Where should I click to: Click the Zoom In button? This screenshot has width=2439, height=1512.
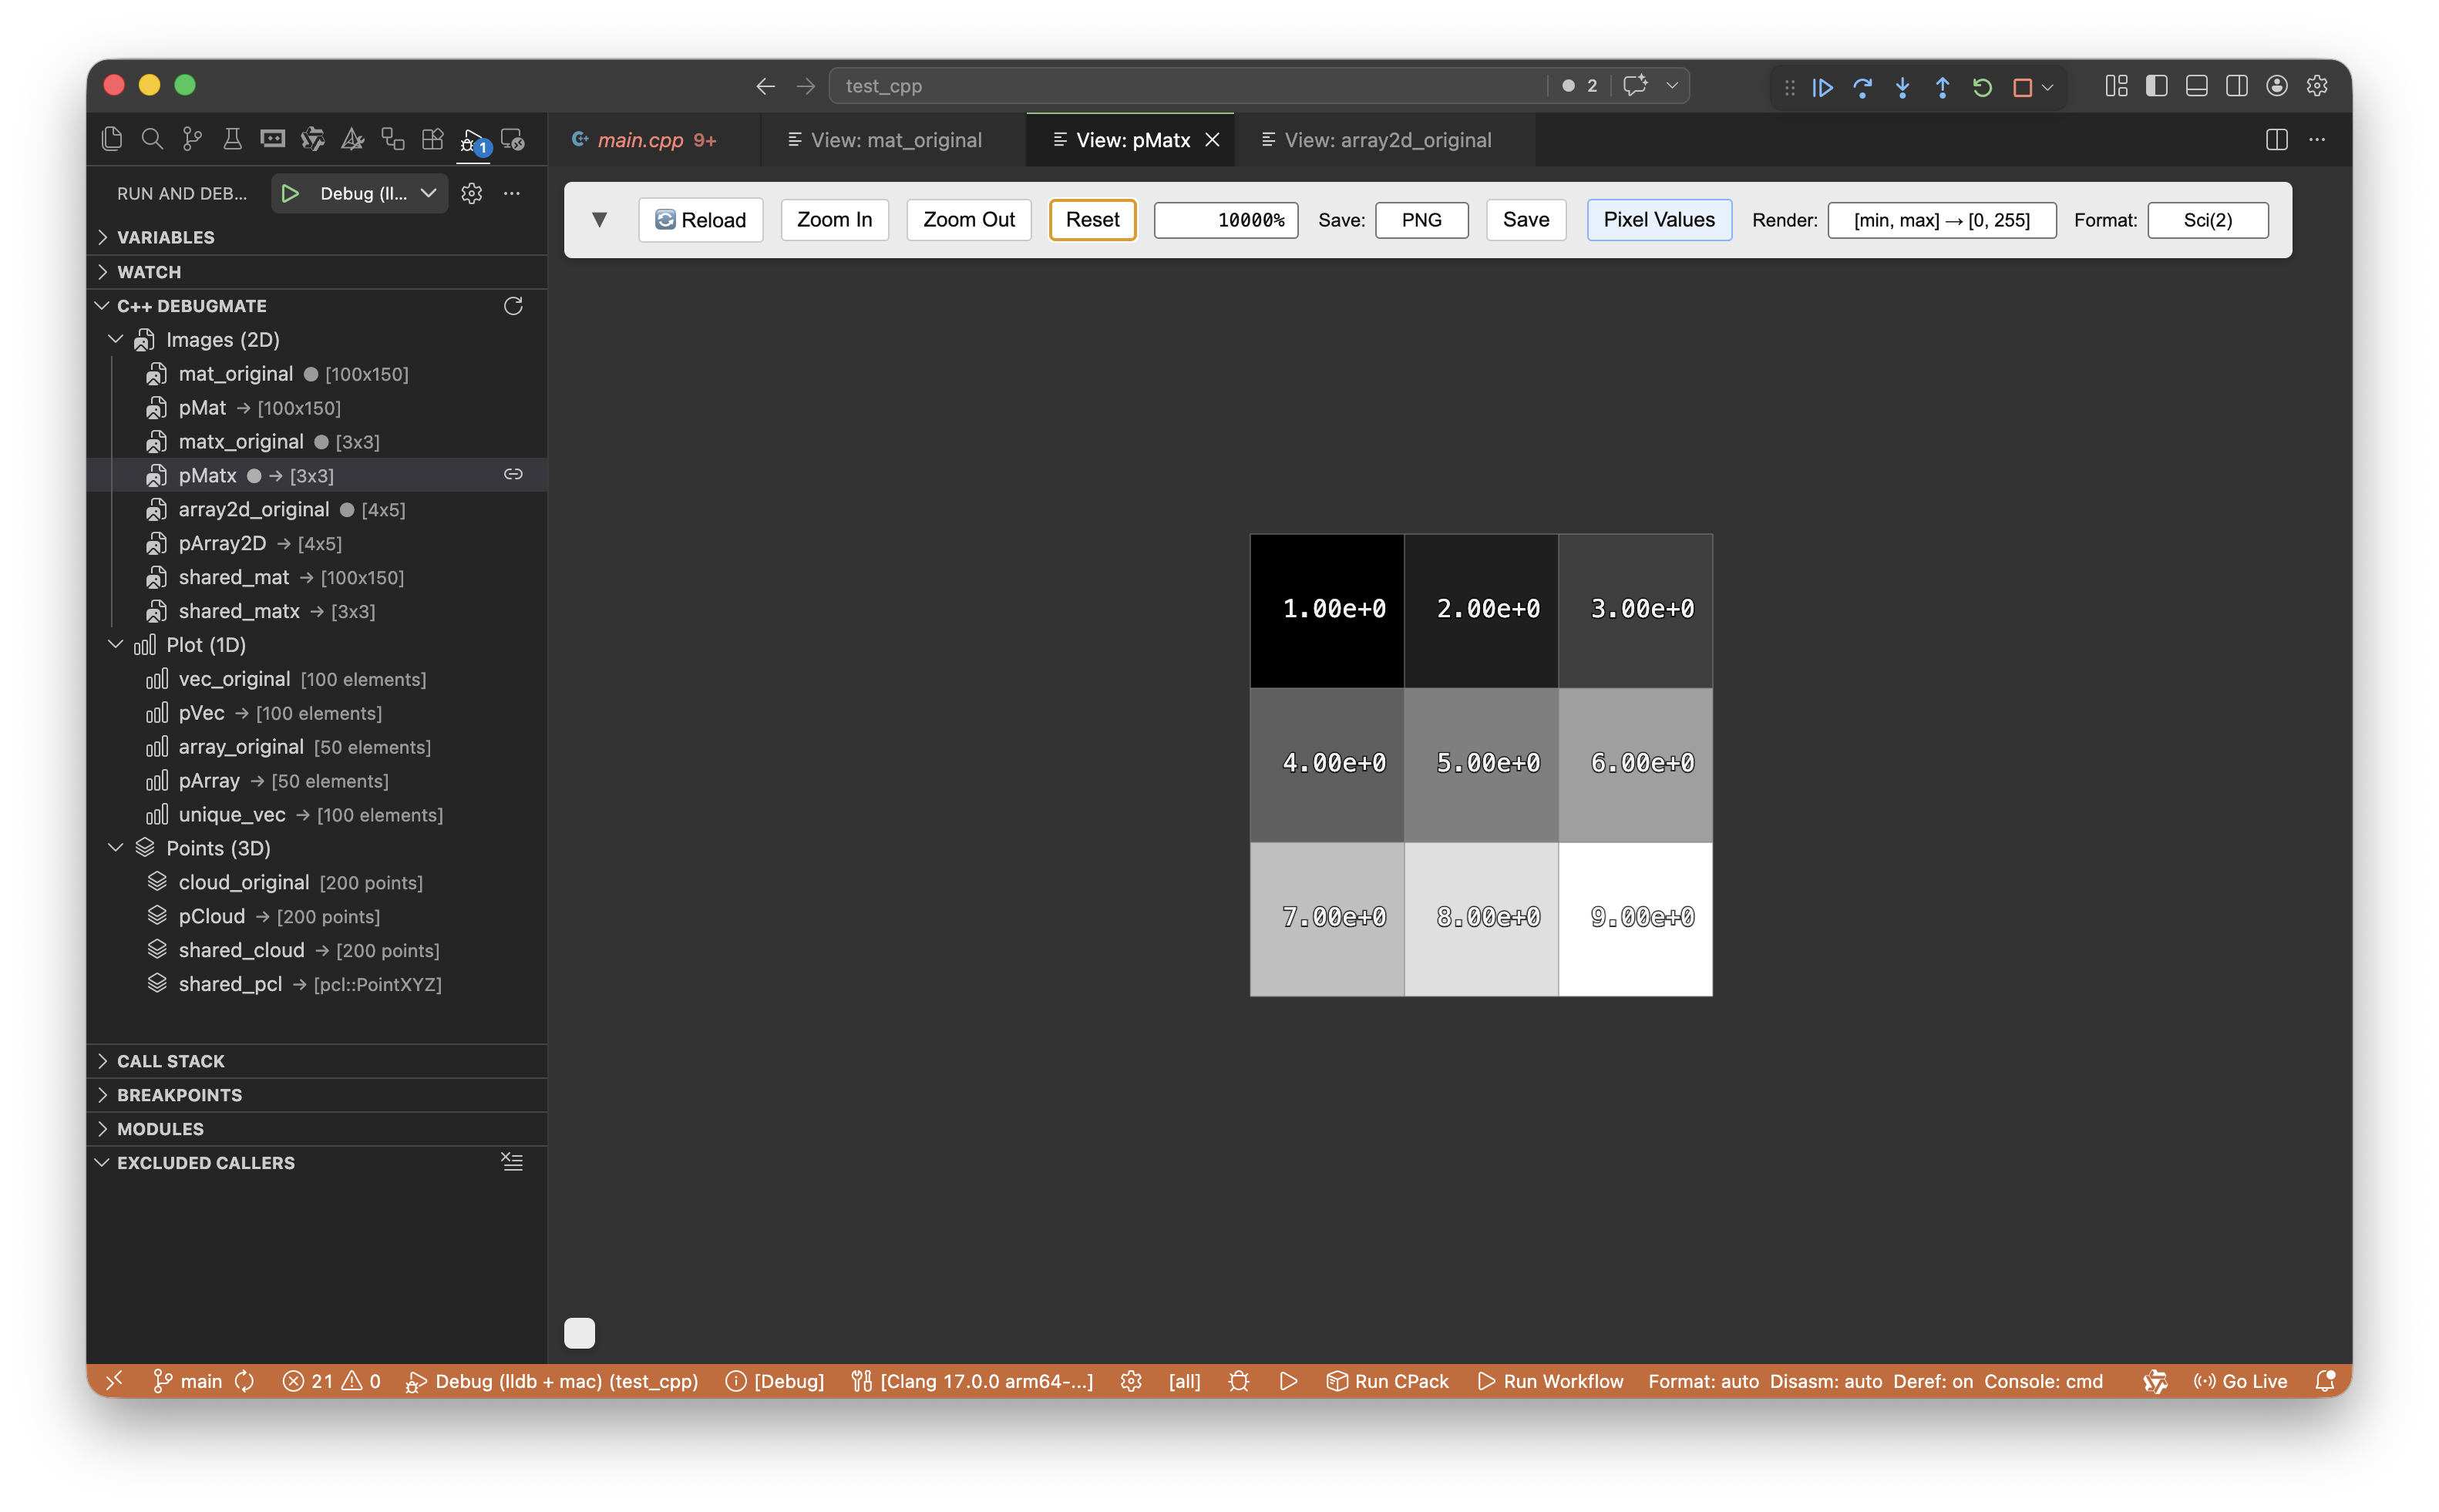pyautogui.click(x=834, y=220)
